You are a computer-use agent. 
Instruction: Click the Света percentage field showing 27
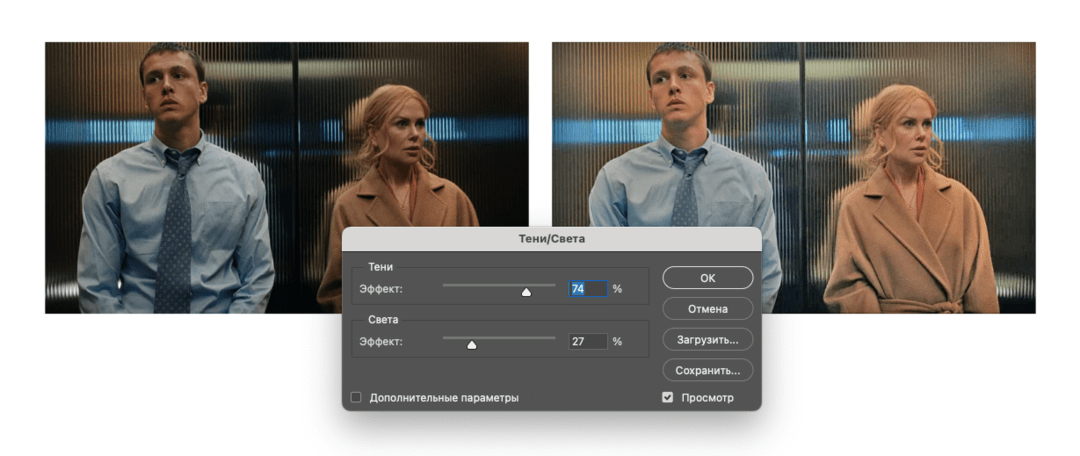click(588, 341)
